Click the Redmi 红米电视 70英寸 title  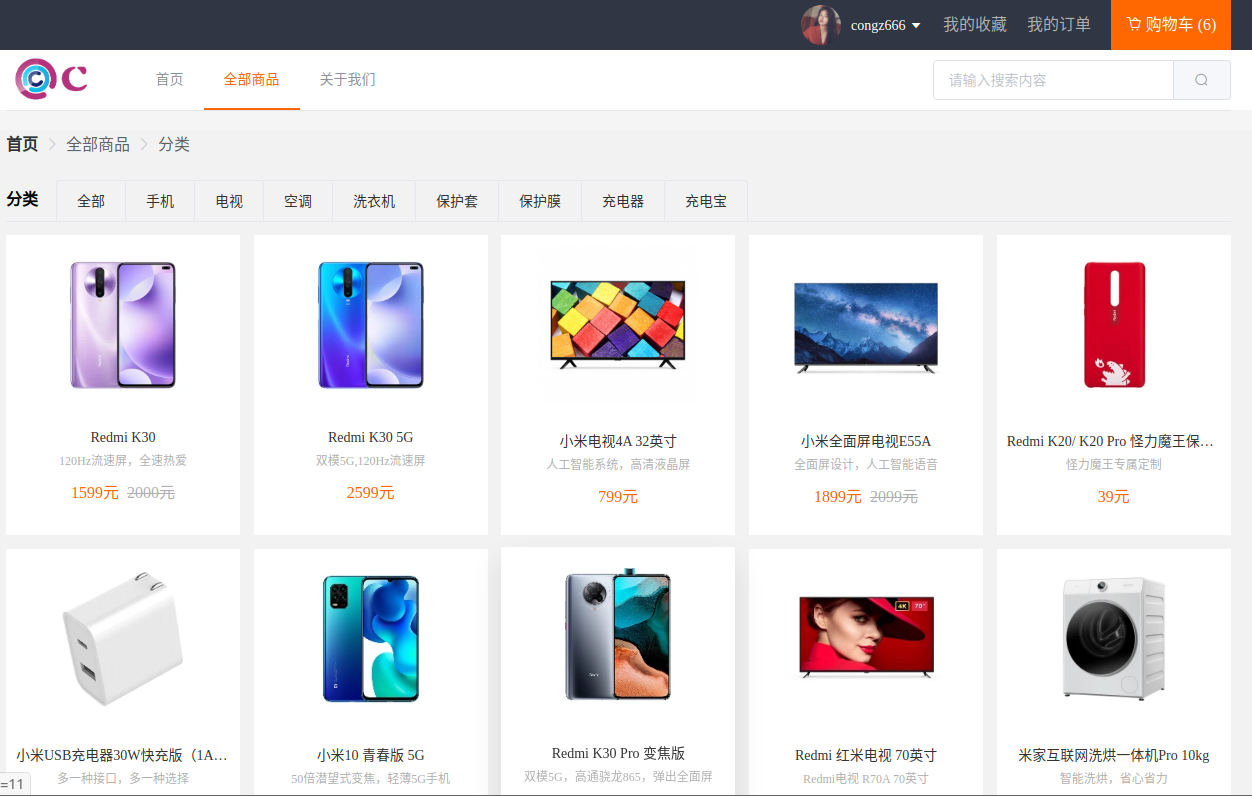[866, 755]
